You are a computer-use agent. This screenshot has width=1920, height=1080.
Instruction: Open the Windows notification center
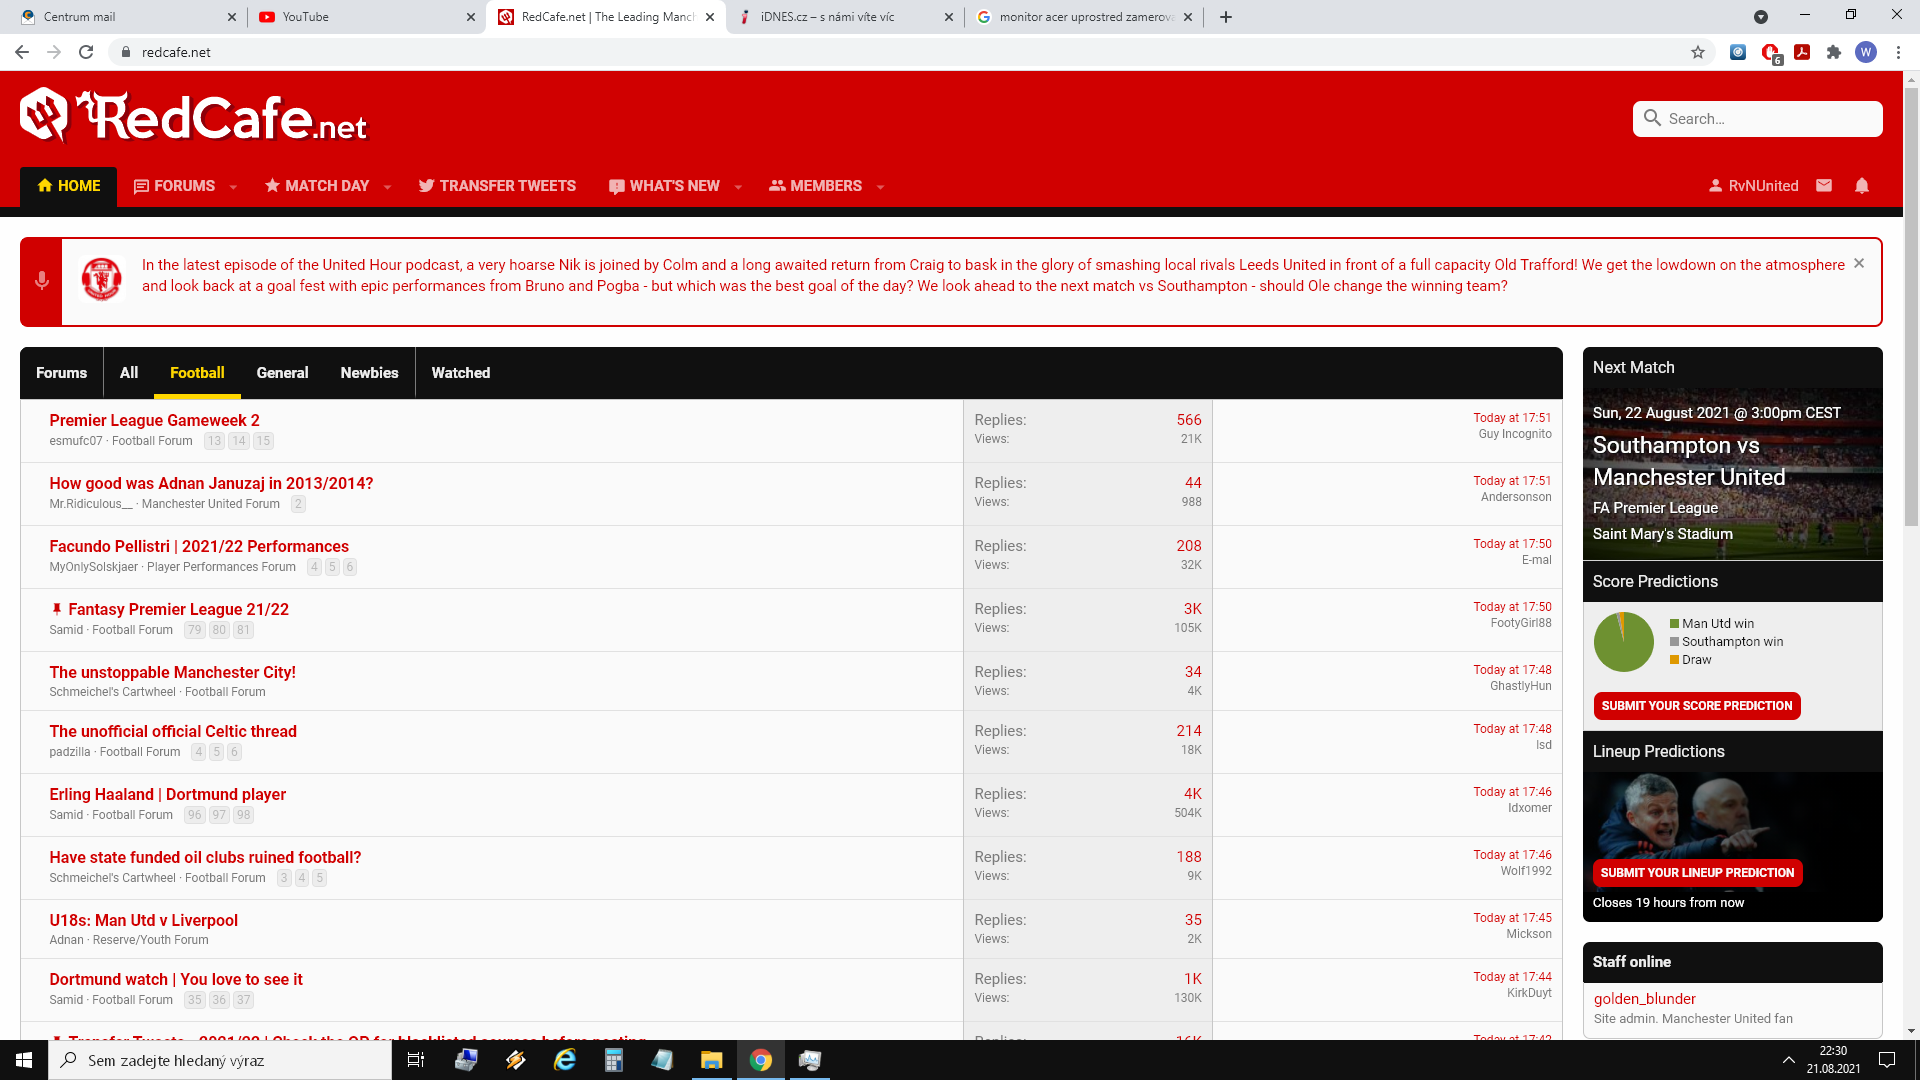pos(1887,1060)
